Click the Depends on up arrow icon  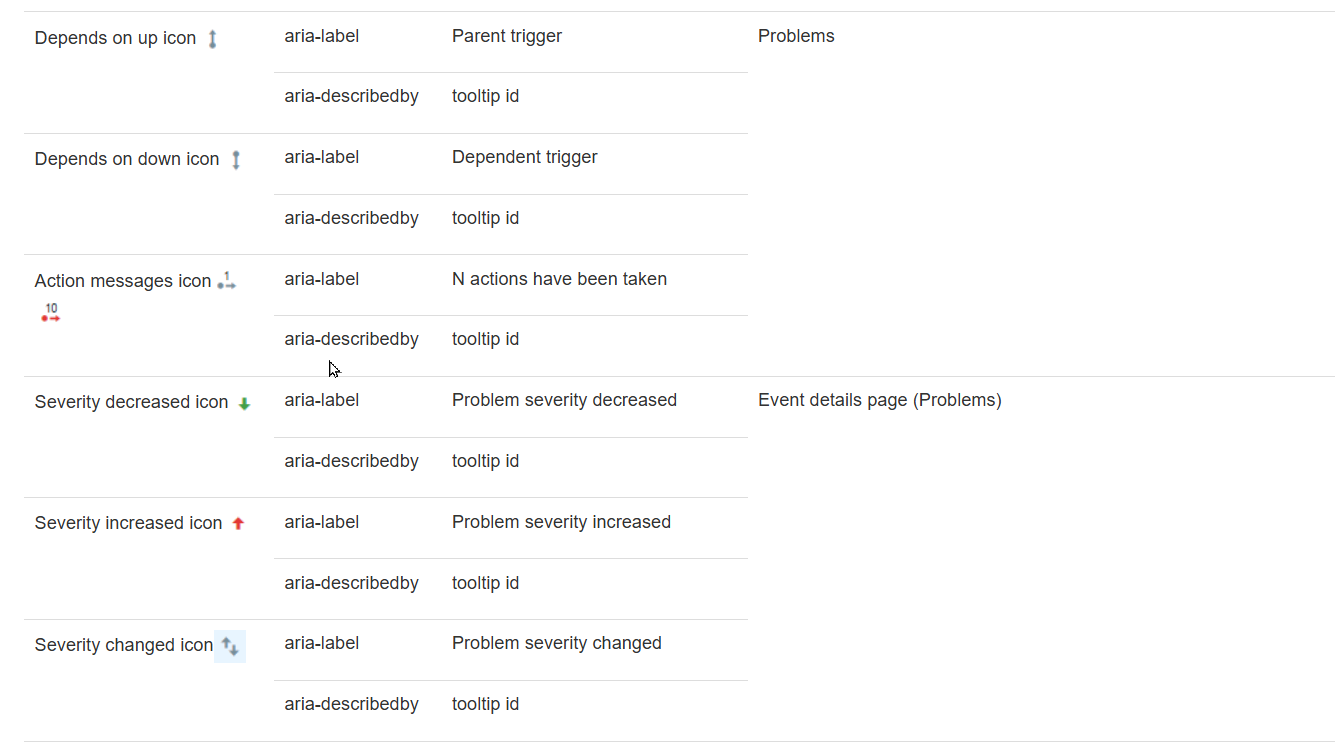point(212,39)
